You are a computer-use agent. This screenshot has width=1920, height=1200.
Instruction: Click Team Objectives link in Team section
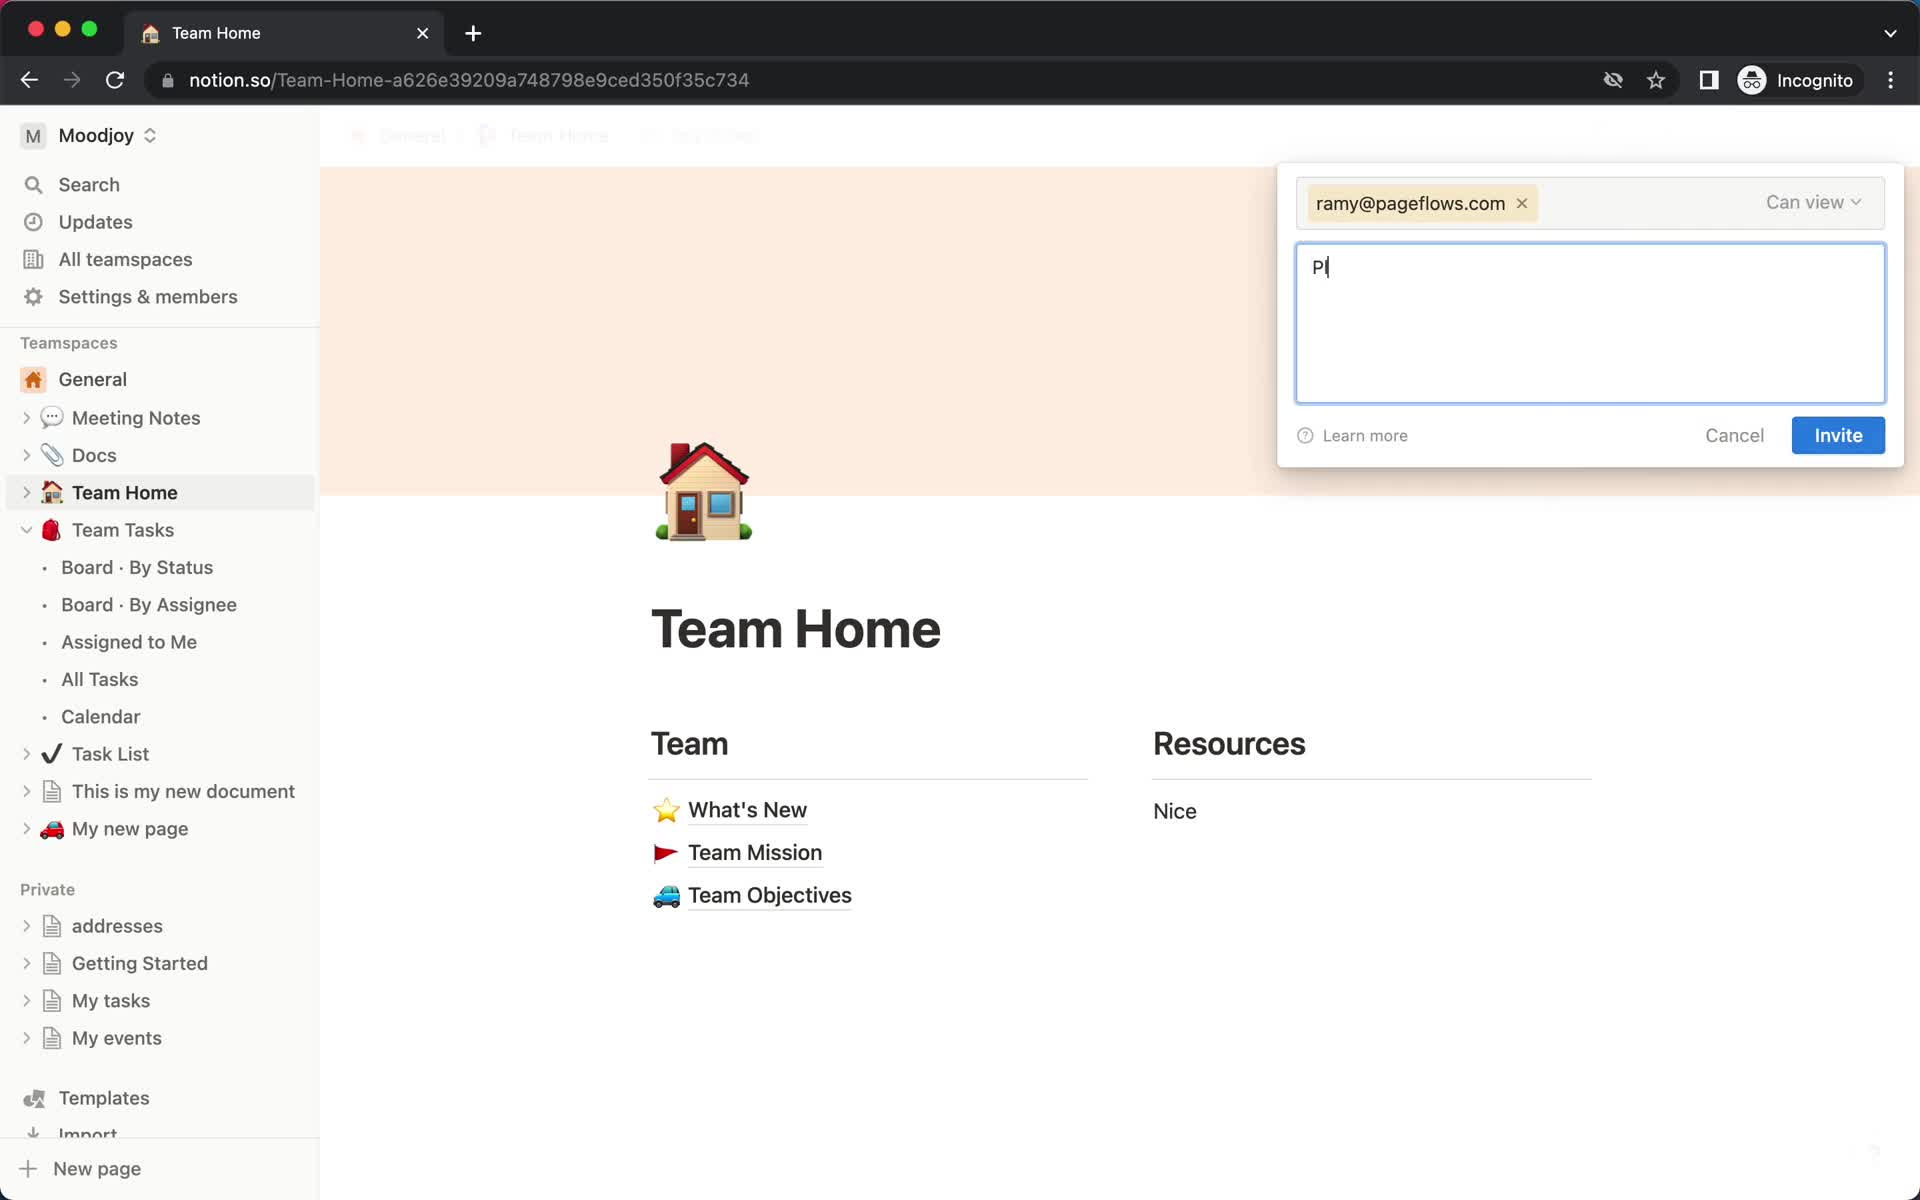(x=770, y=894)
